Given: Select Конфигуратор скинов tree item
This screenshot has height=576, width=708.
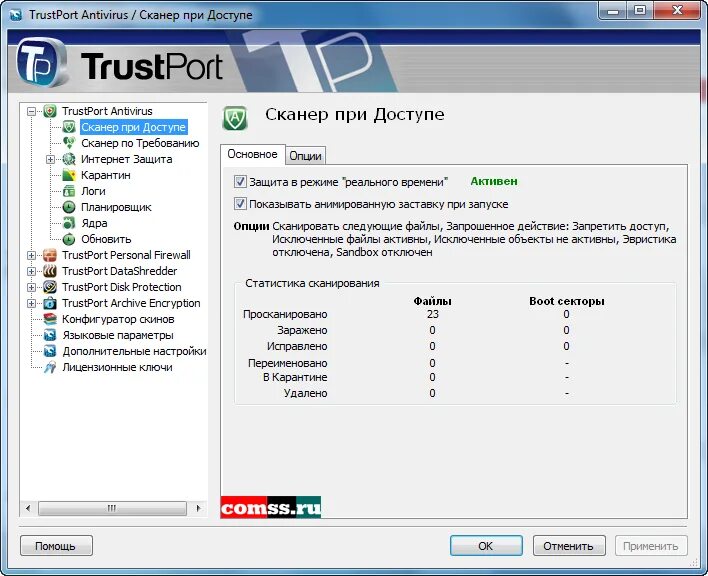Looking at the screenshot, I should (118, 319).
